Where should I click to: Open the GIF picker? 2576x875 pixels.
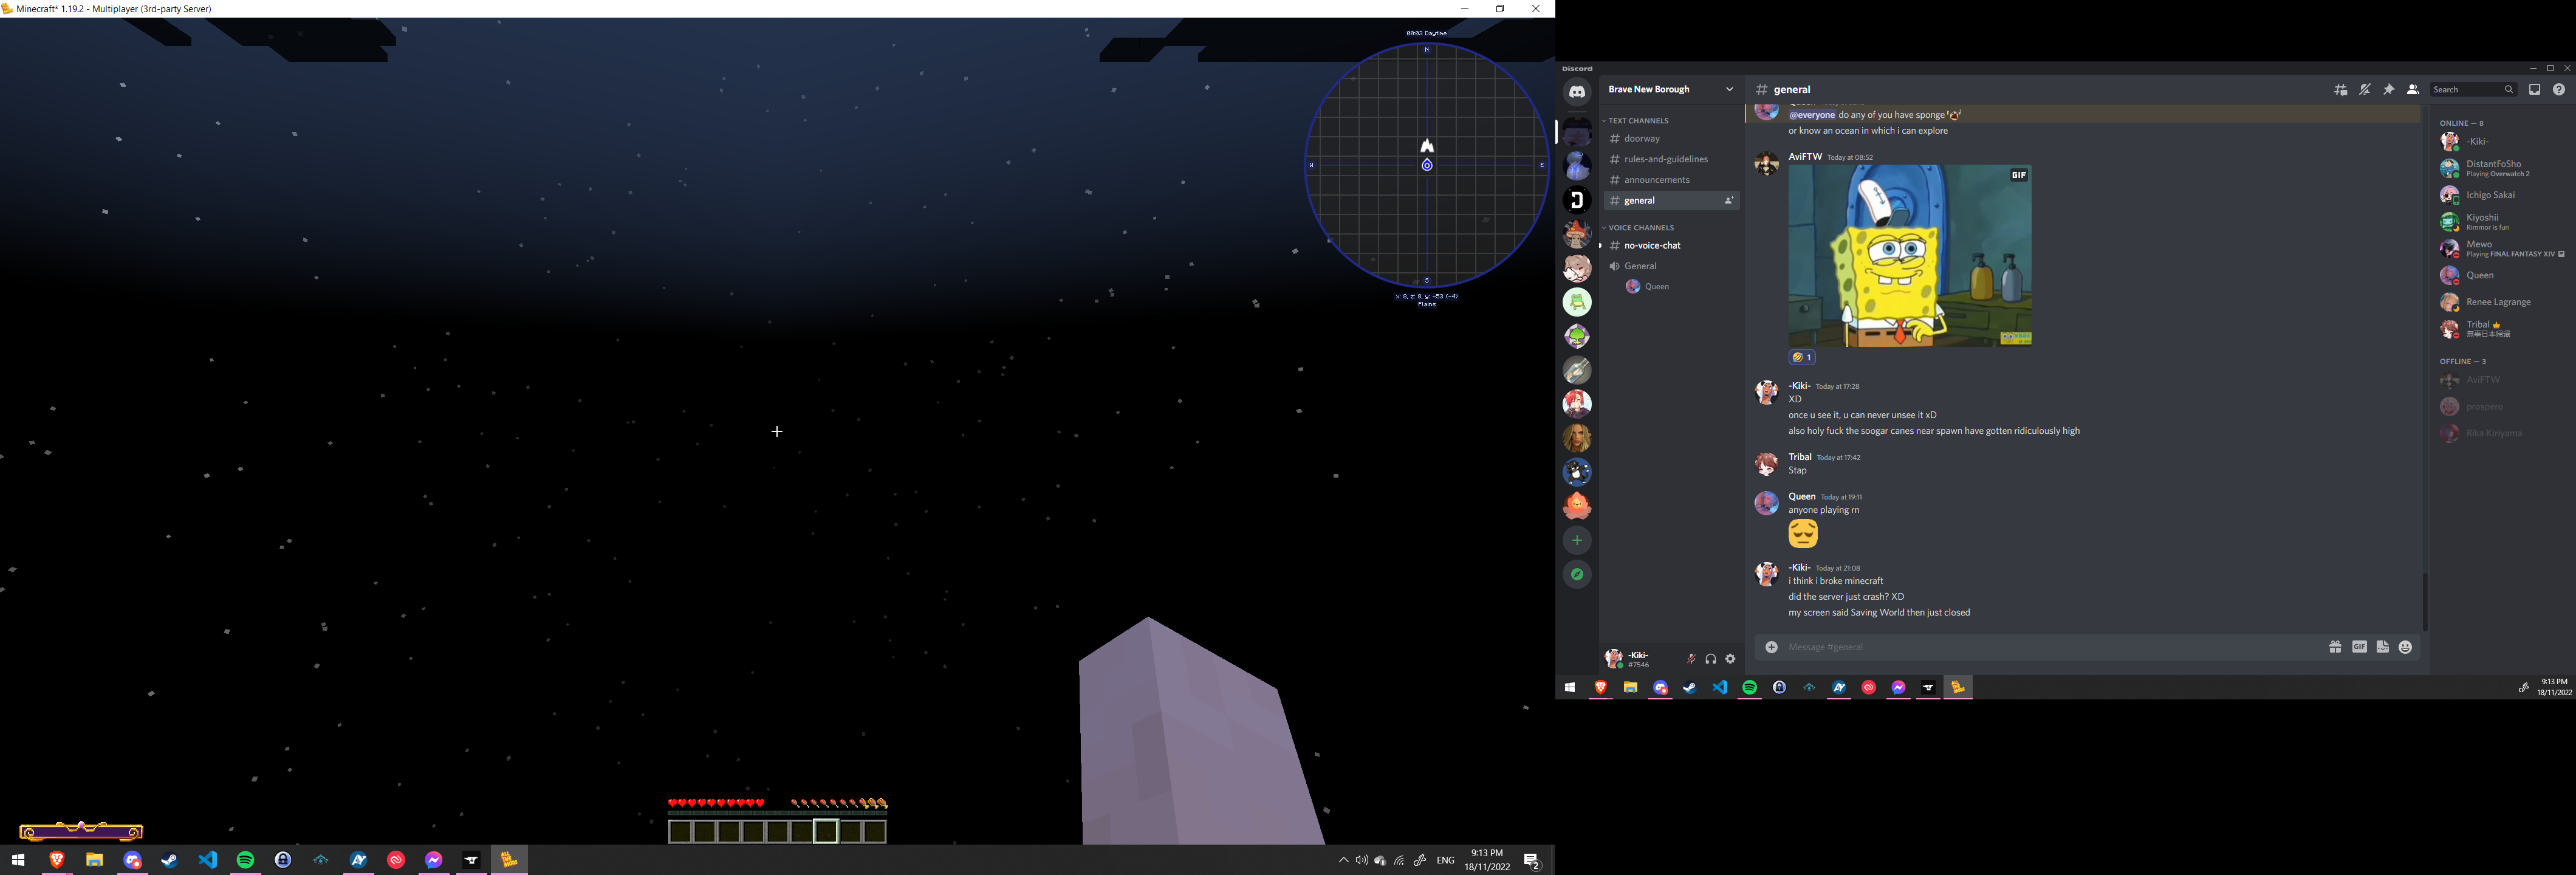click(2359, 648)
